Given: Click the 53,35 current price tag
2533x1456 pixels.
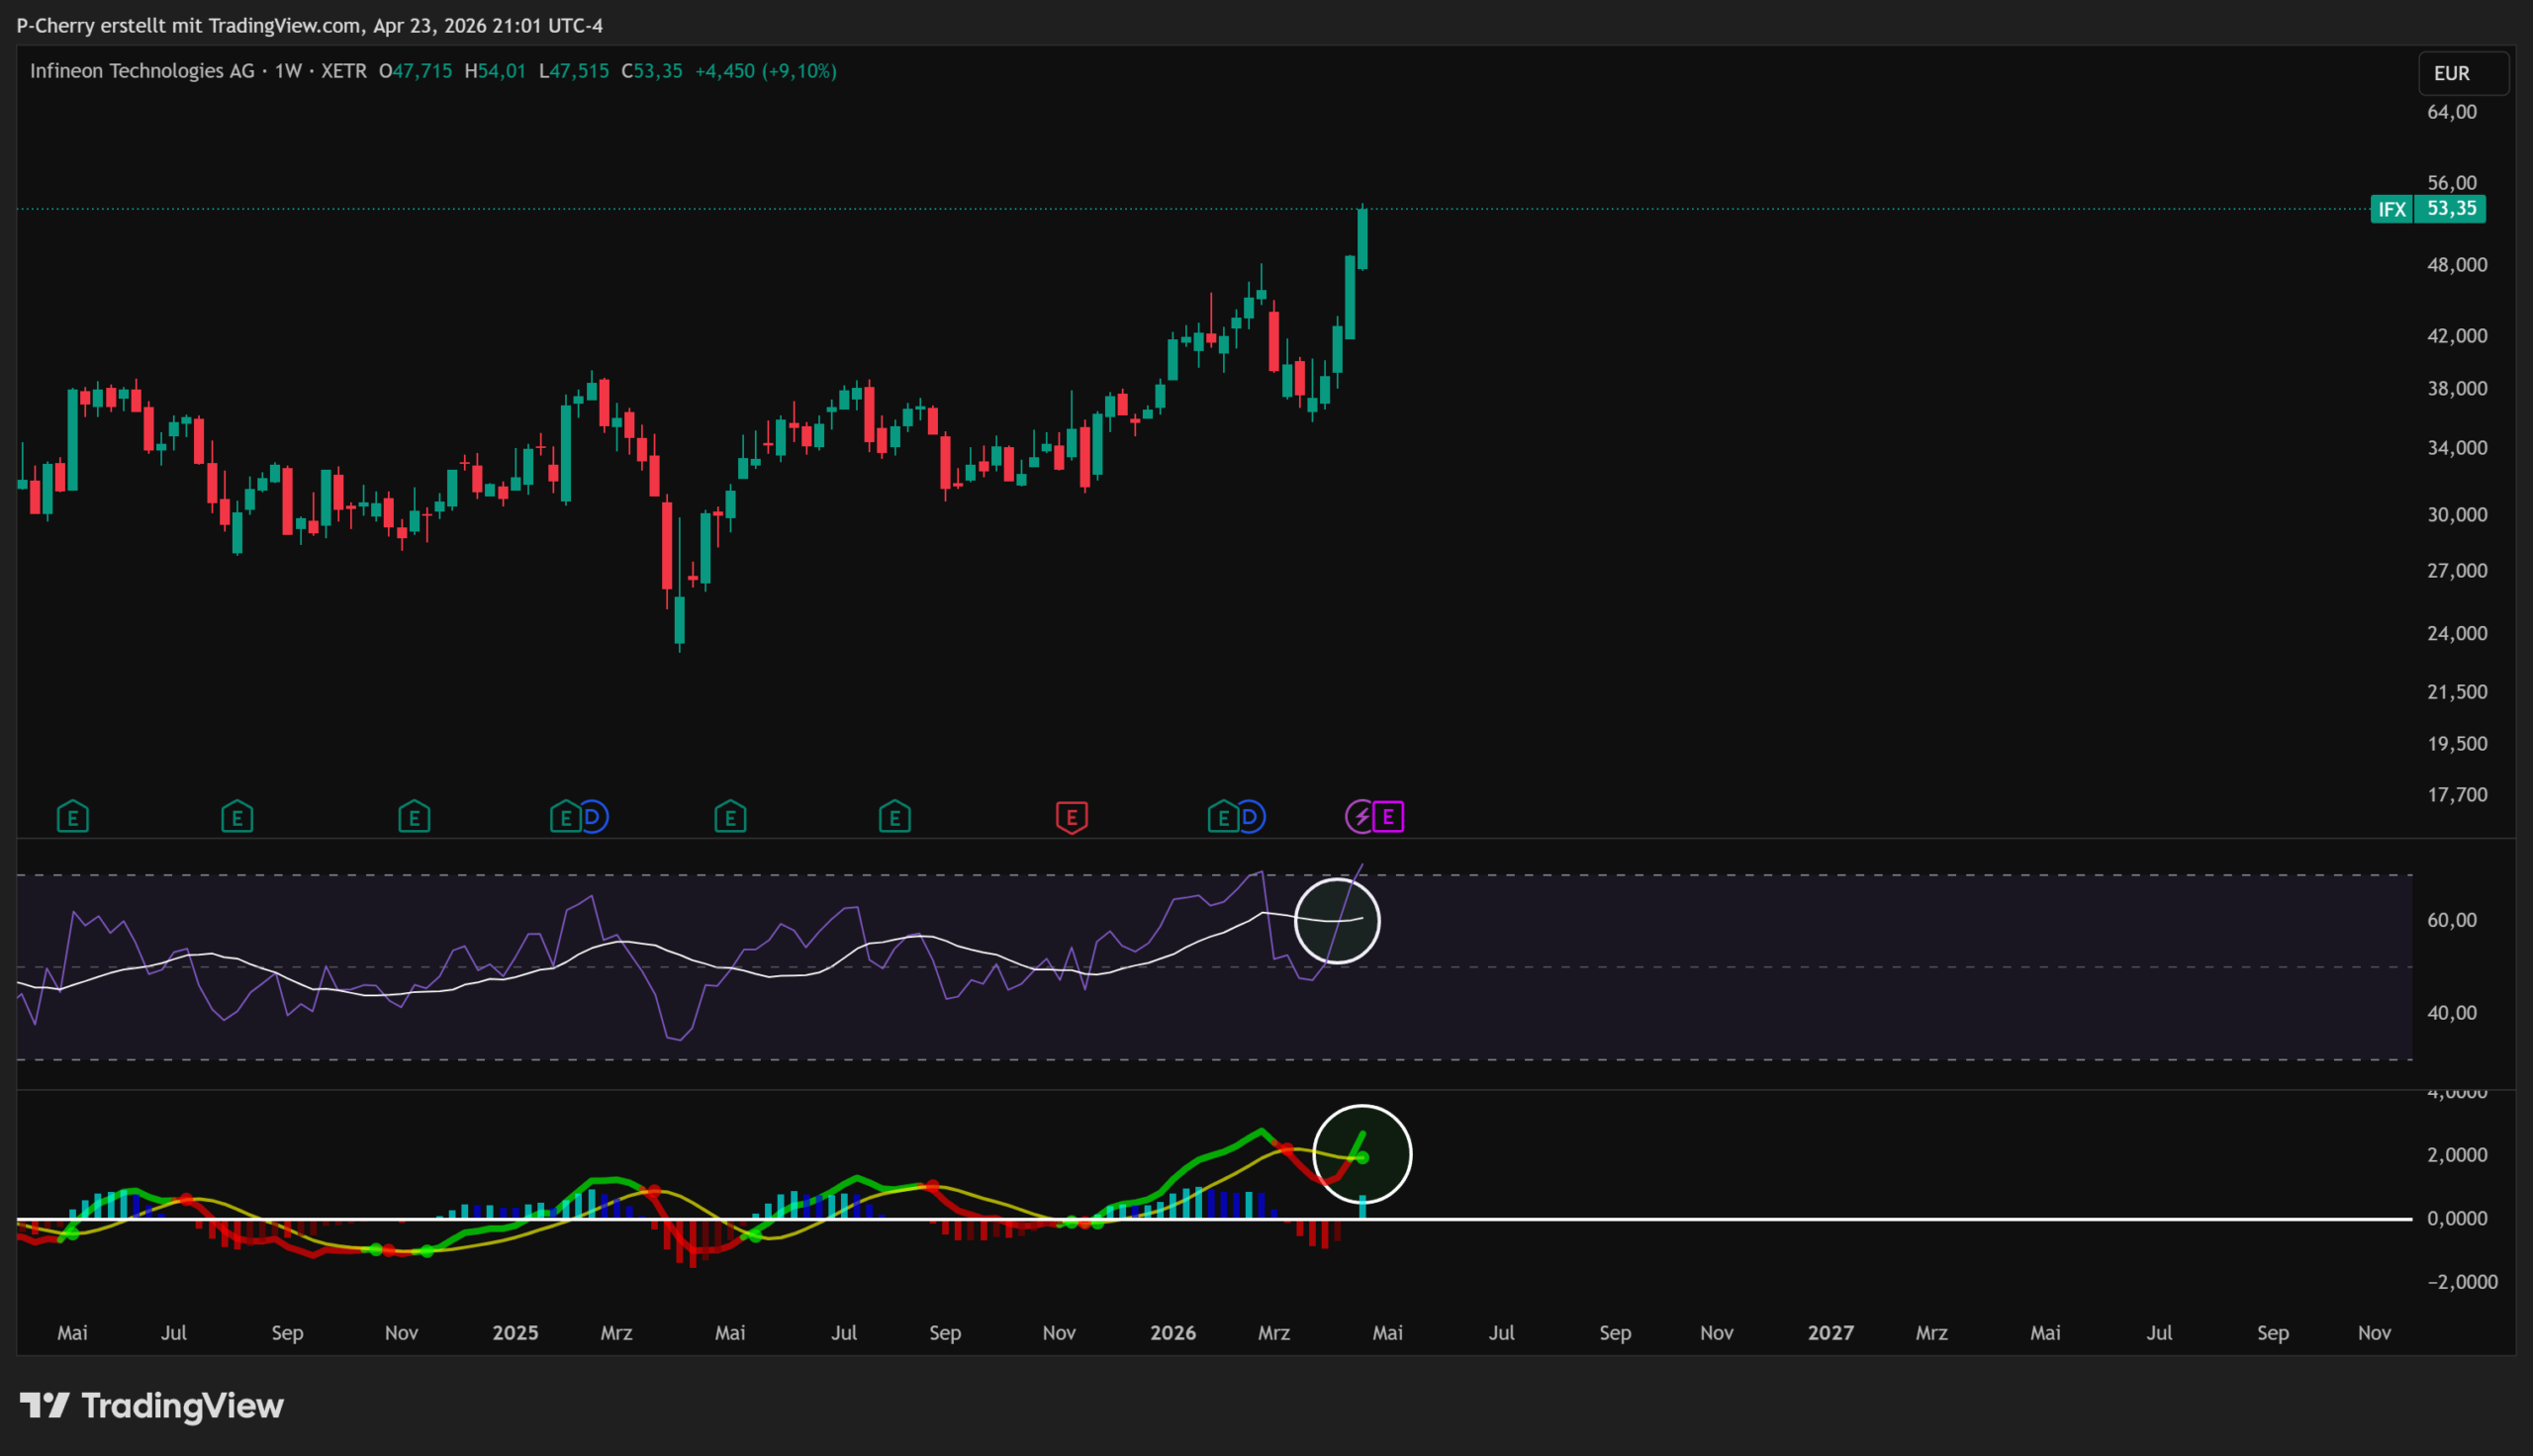Looking at the screenshot, I should click(2451, 209).
